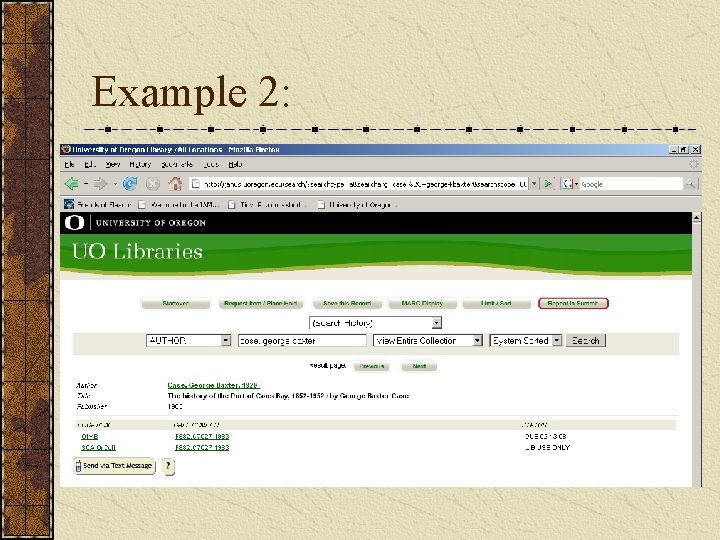720x540 pixels.
Task: Open the call number link in OIMB row
Action: [x=202, y=437]
